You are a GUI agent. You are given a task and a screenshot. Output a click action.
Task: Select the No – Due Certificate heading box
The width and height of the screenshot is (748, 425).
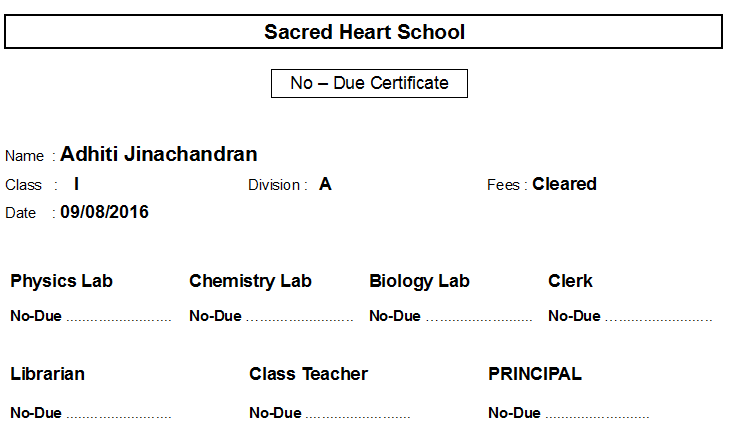pyautogui.click(x=369, y=83)
